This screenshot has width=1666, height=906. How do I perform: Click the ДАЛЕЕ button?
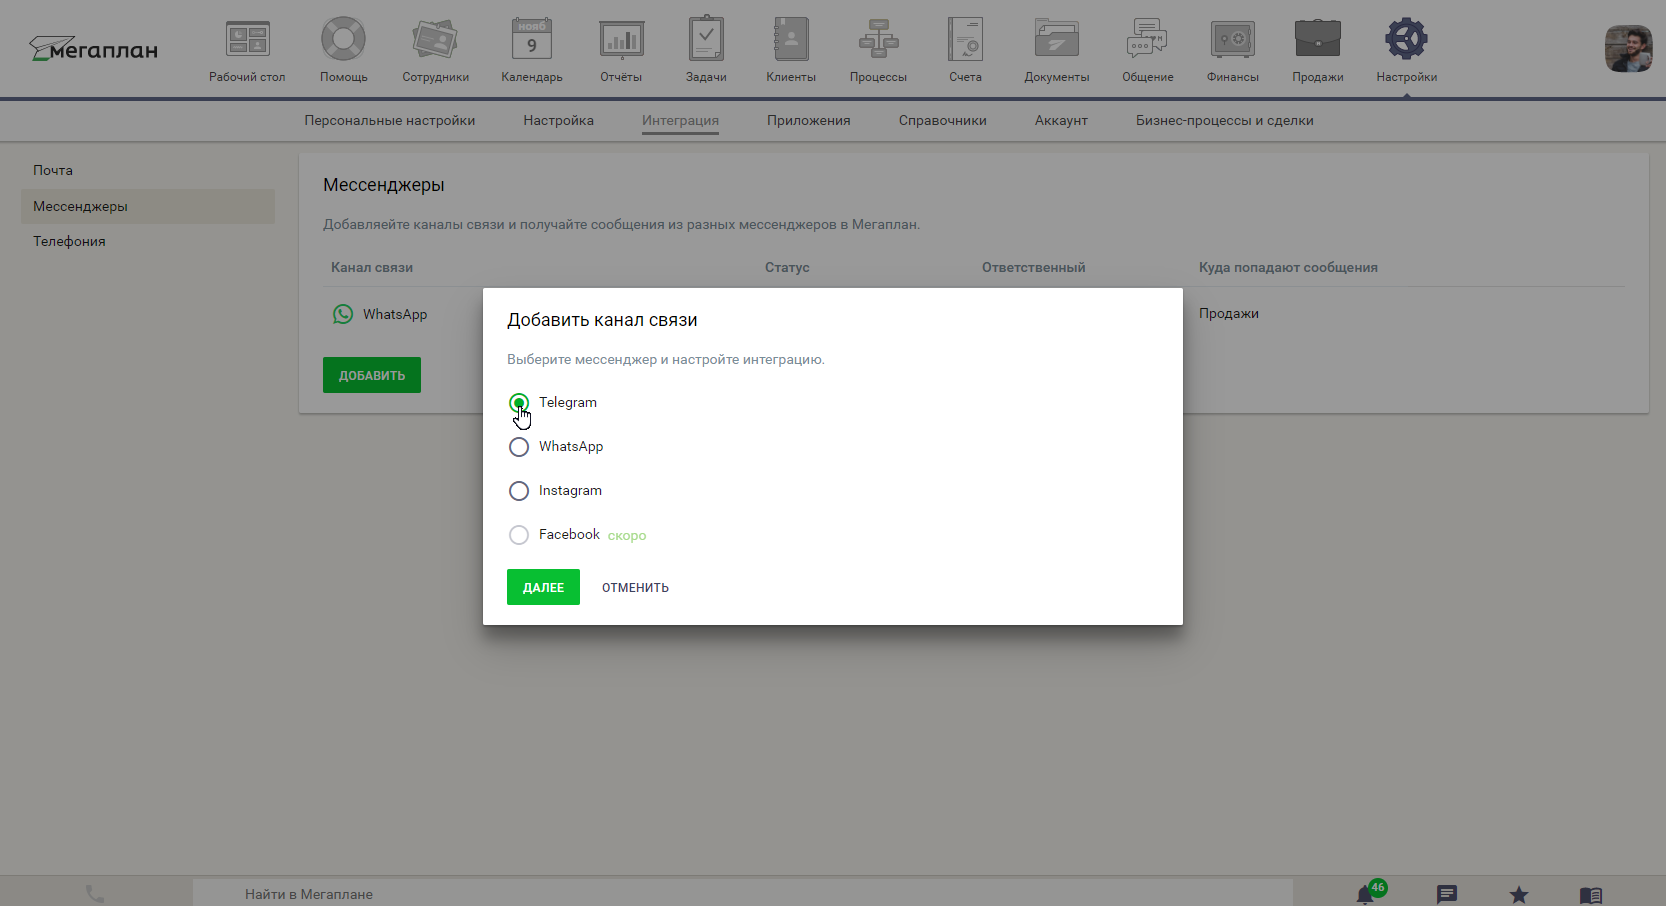click(543, 587)
